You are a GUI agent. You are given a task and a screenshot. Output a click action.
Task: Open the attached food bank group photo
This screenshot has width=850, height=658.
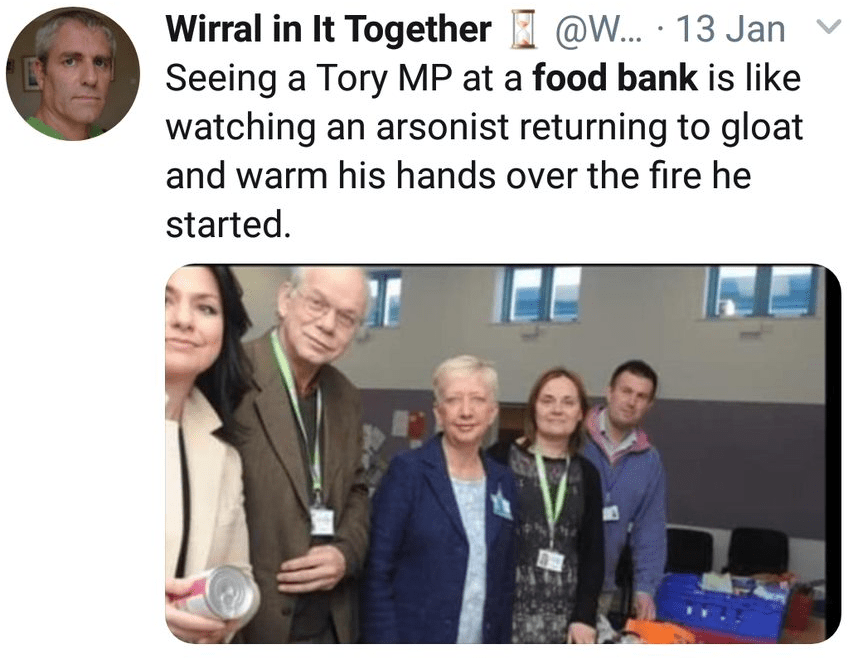(x=503, y=454)
